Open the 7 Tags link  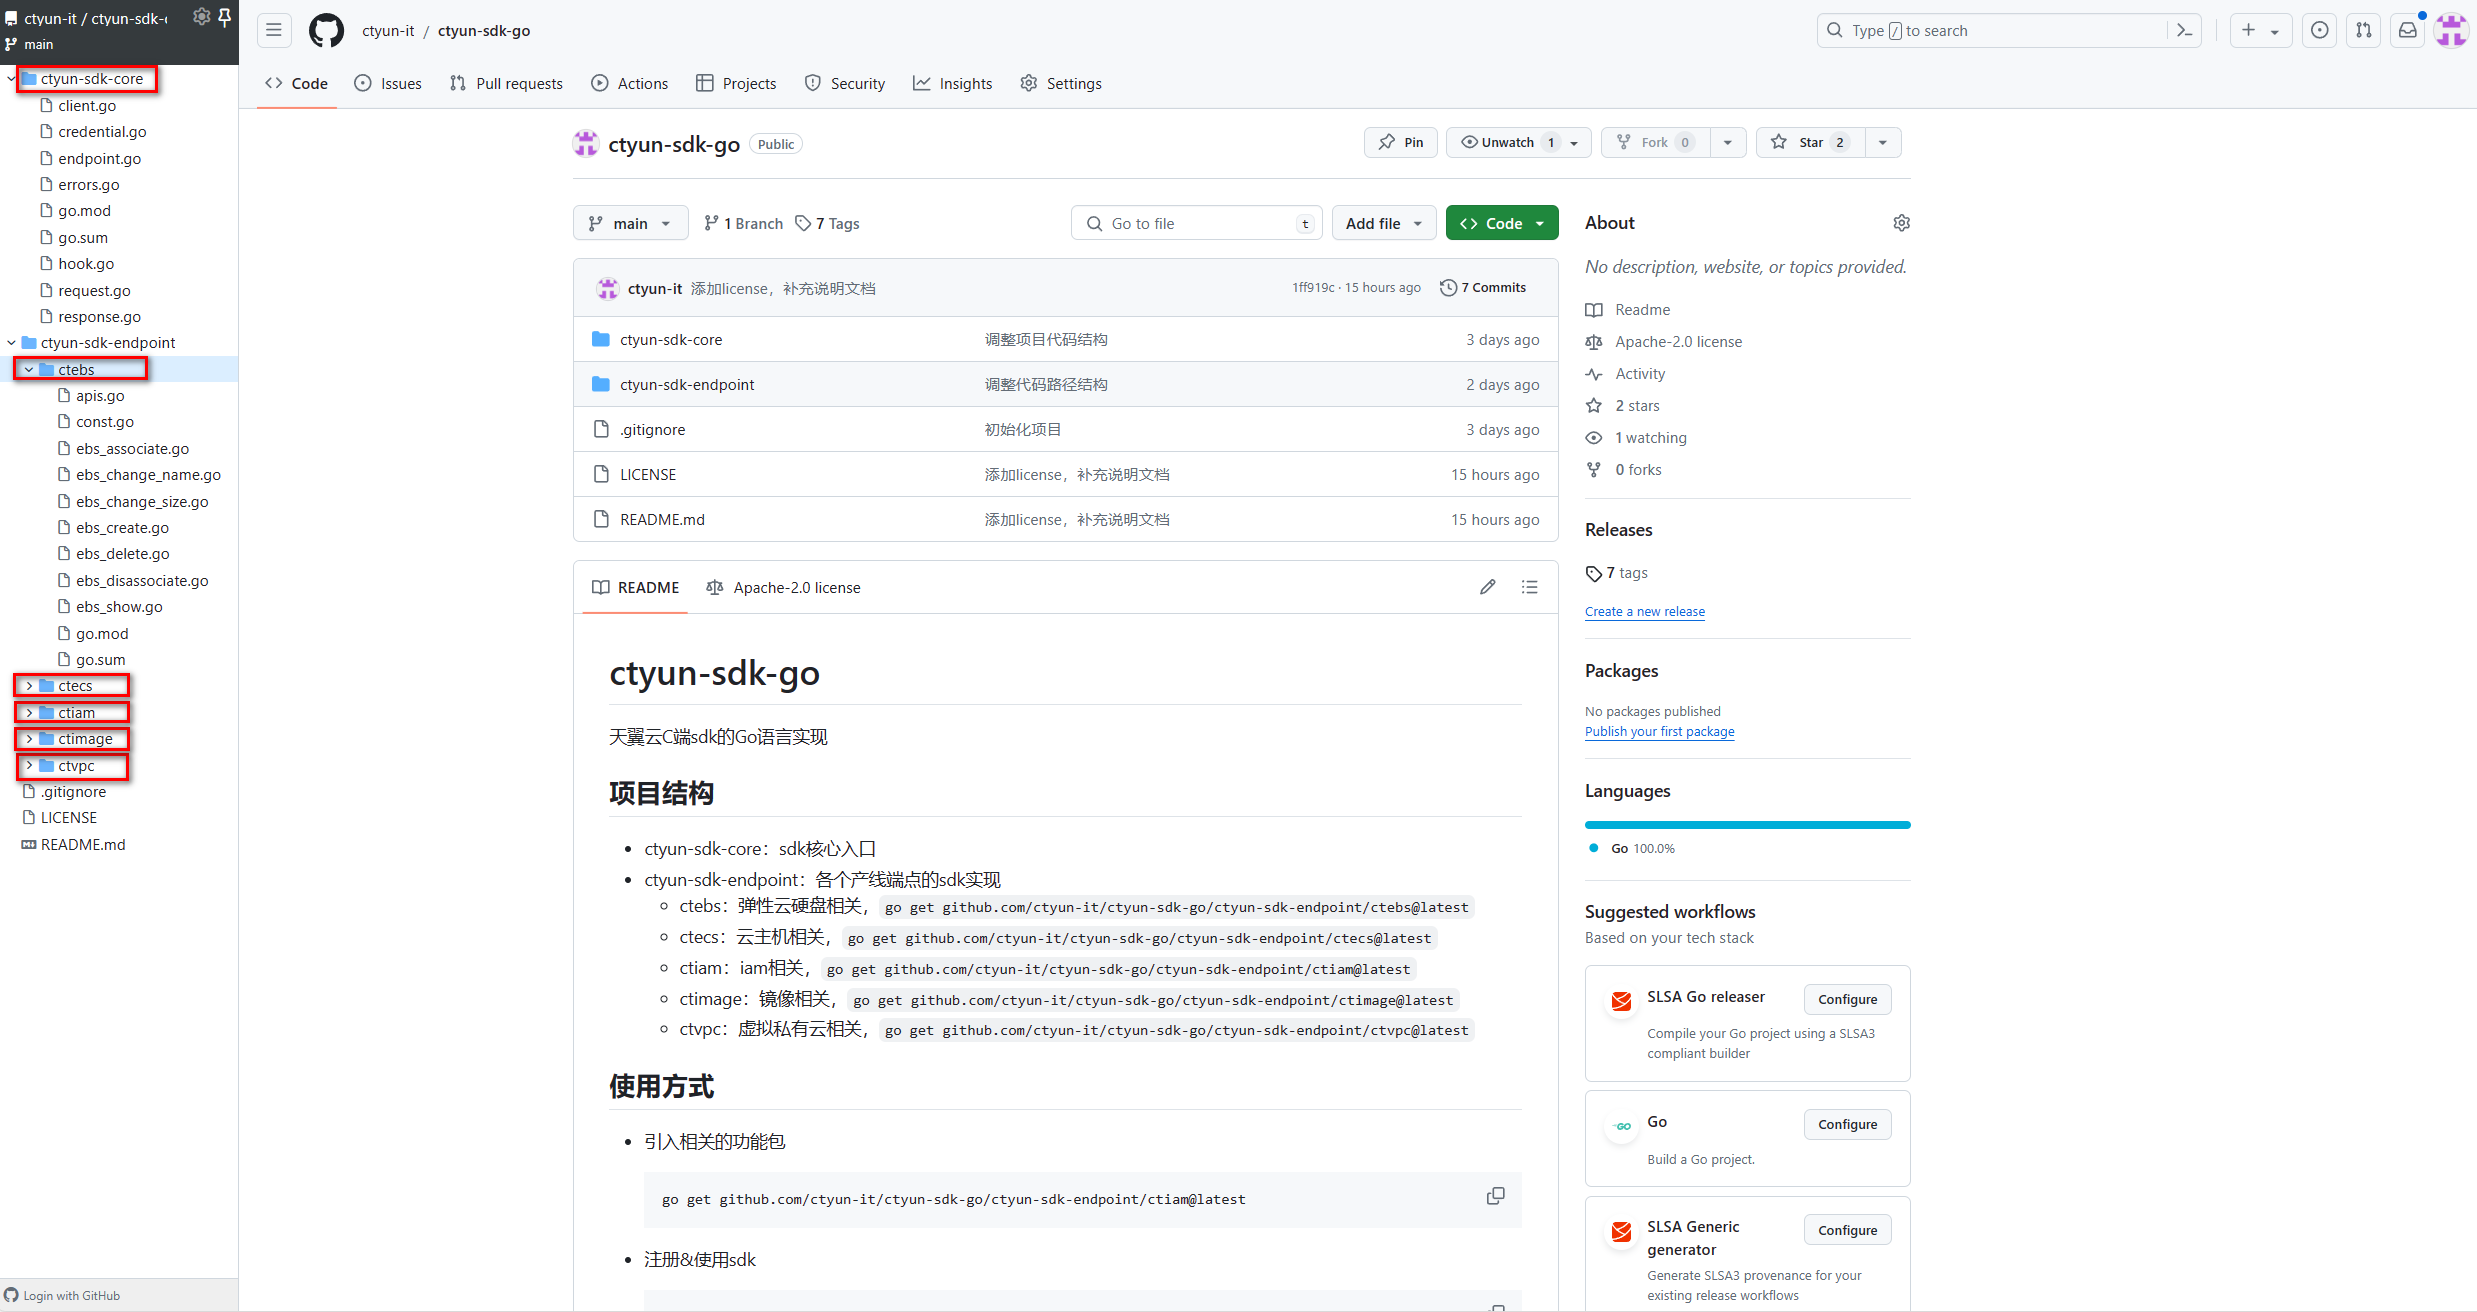(828, 224)
